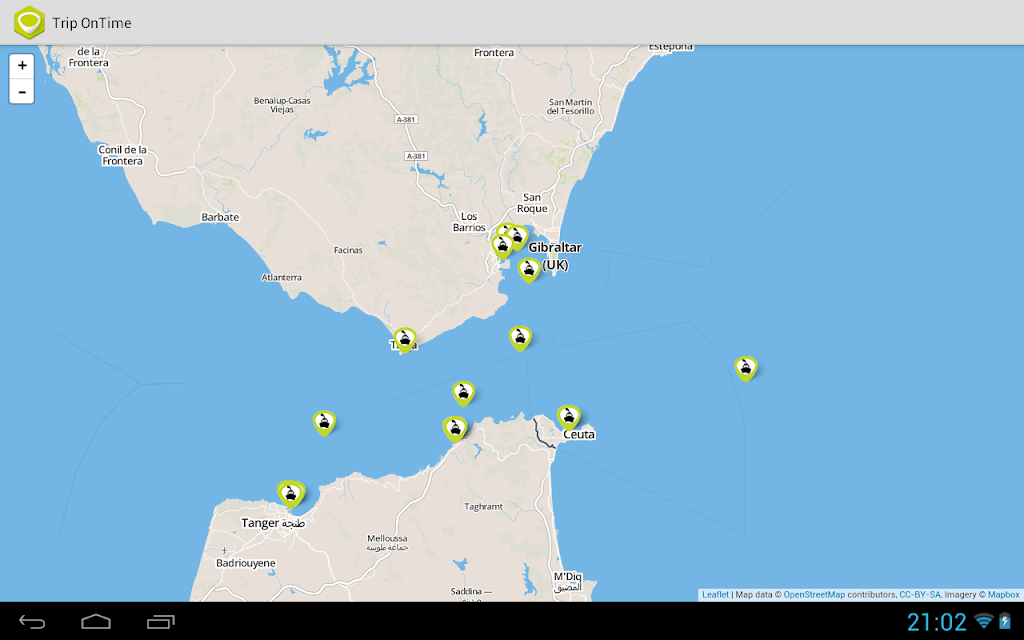Tap the Android back navigation button
Image resolution: width=1024 pixels, height=640 pixels.
(x=32, y=622)
